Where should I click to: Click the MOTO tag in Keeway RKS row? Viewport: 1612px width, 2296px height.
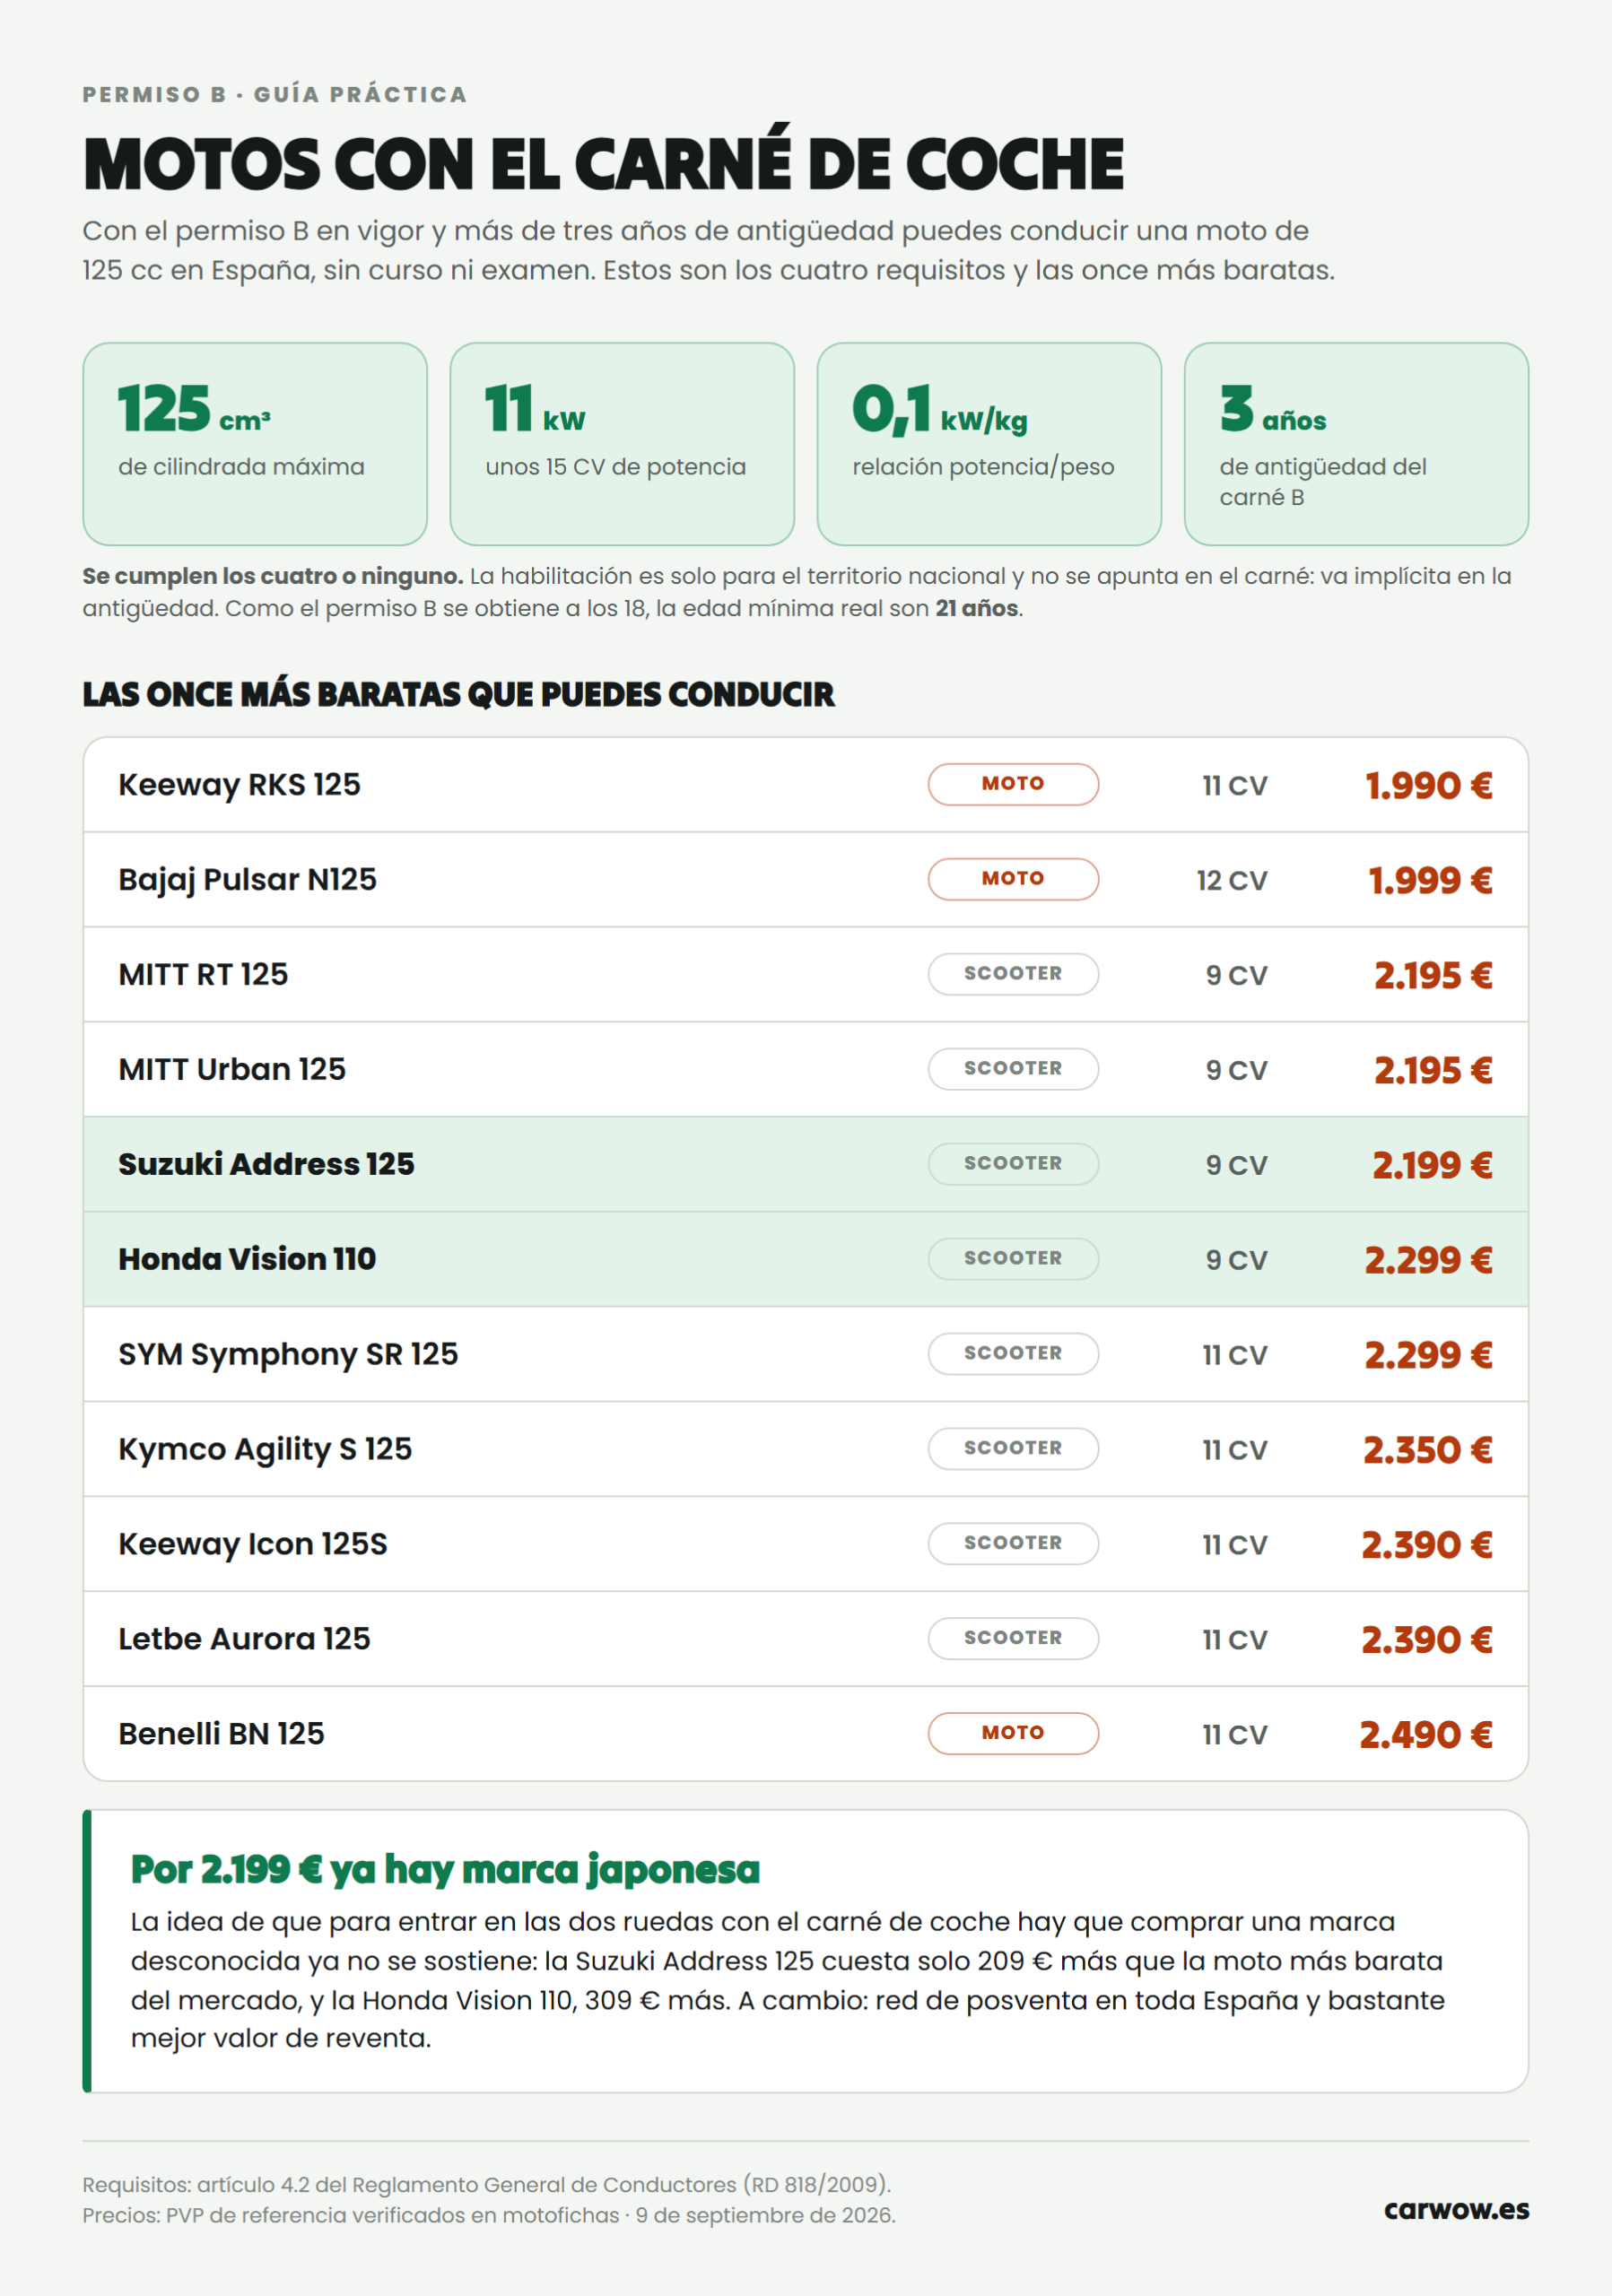tap(1013, 784)
